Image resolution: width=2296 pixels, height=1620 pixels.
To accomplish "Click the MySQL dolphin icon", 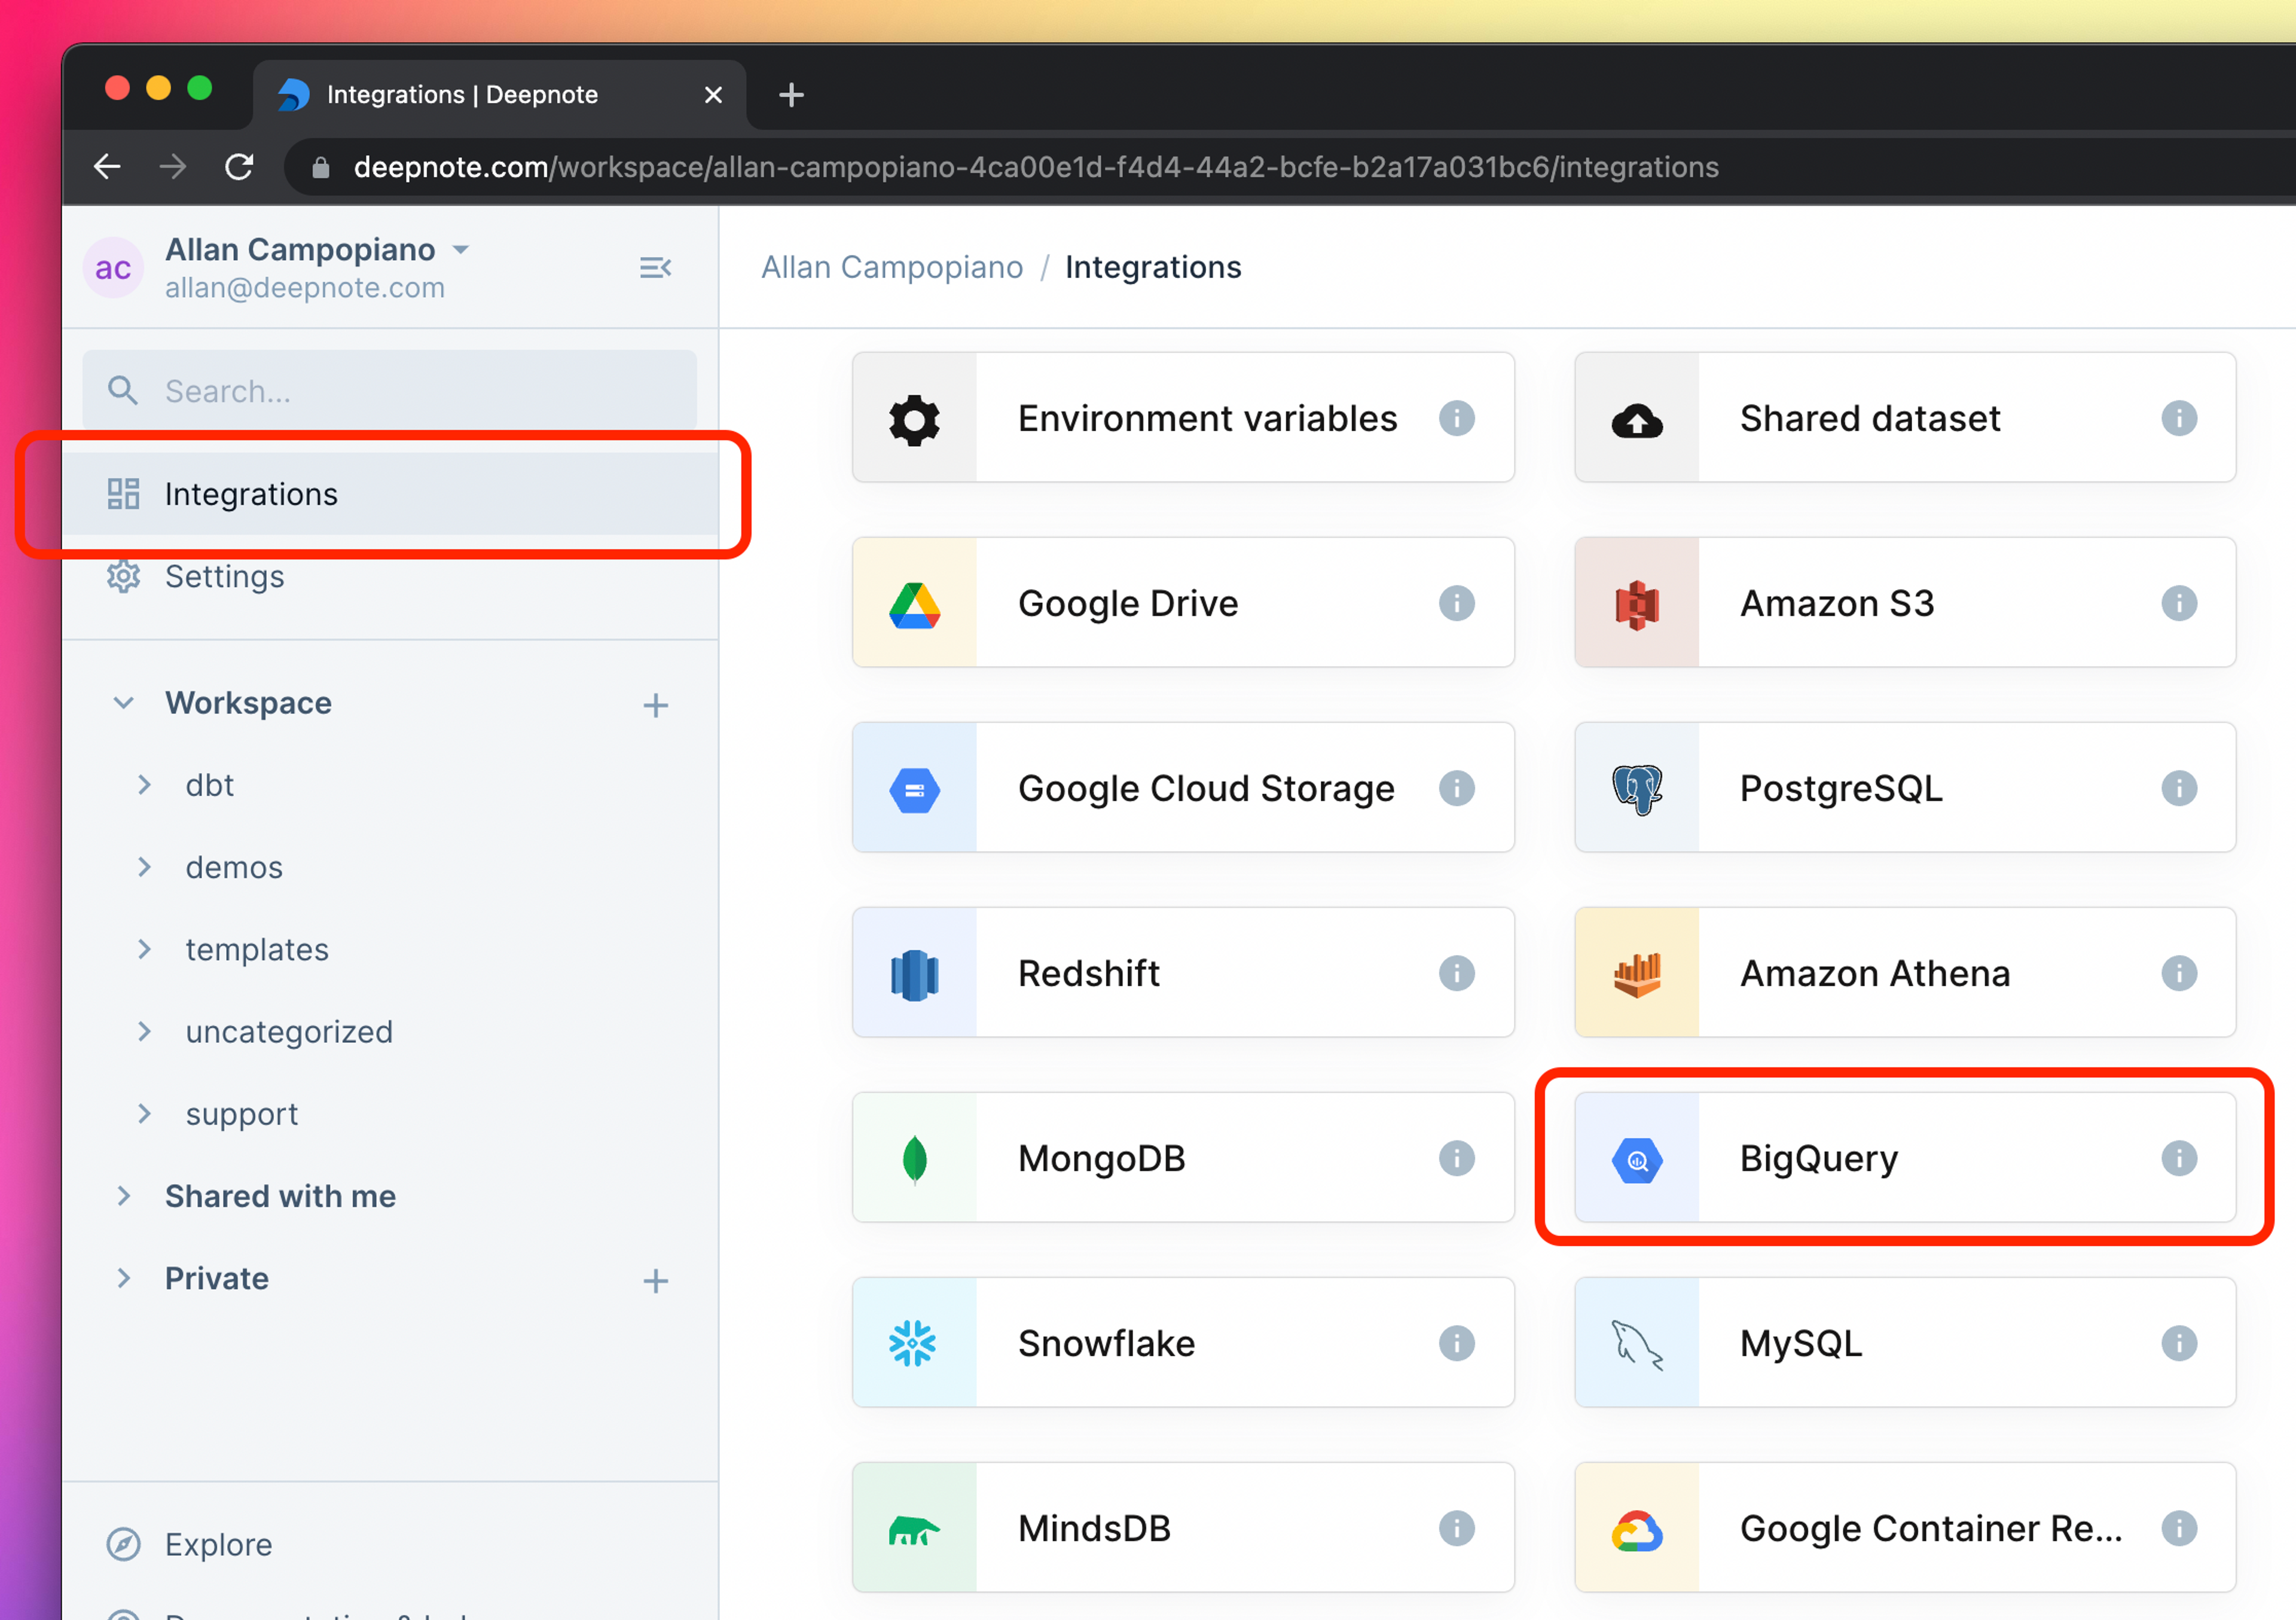I will [1636, 1344].
